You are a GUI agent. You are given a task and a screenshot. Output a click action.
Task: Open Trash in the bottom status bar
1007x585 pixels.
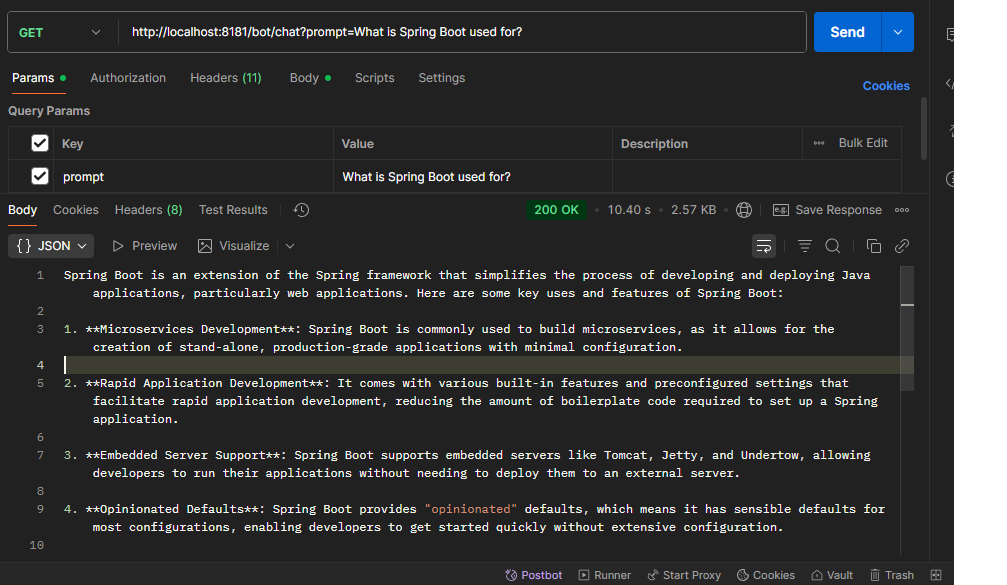tap(890, 575)
